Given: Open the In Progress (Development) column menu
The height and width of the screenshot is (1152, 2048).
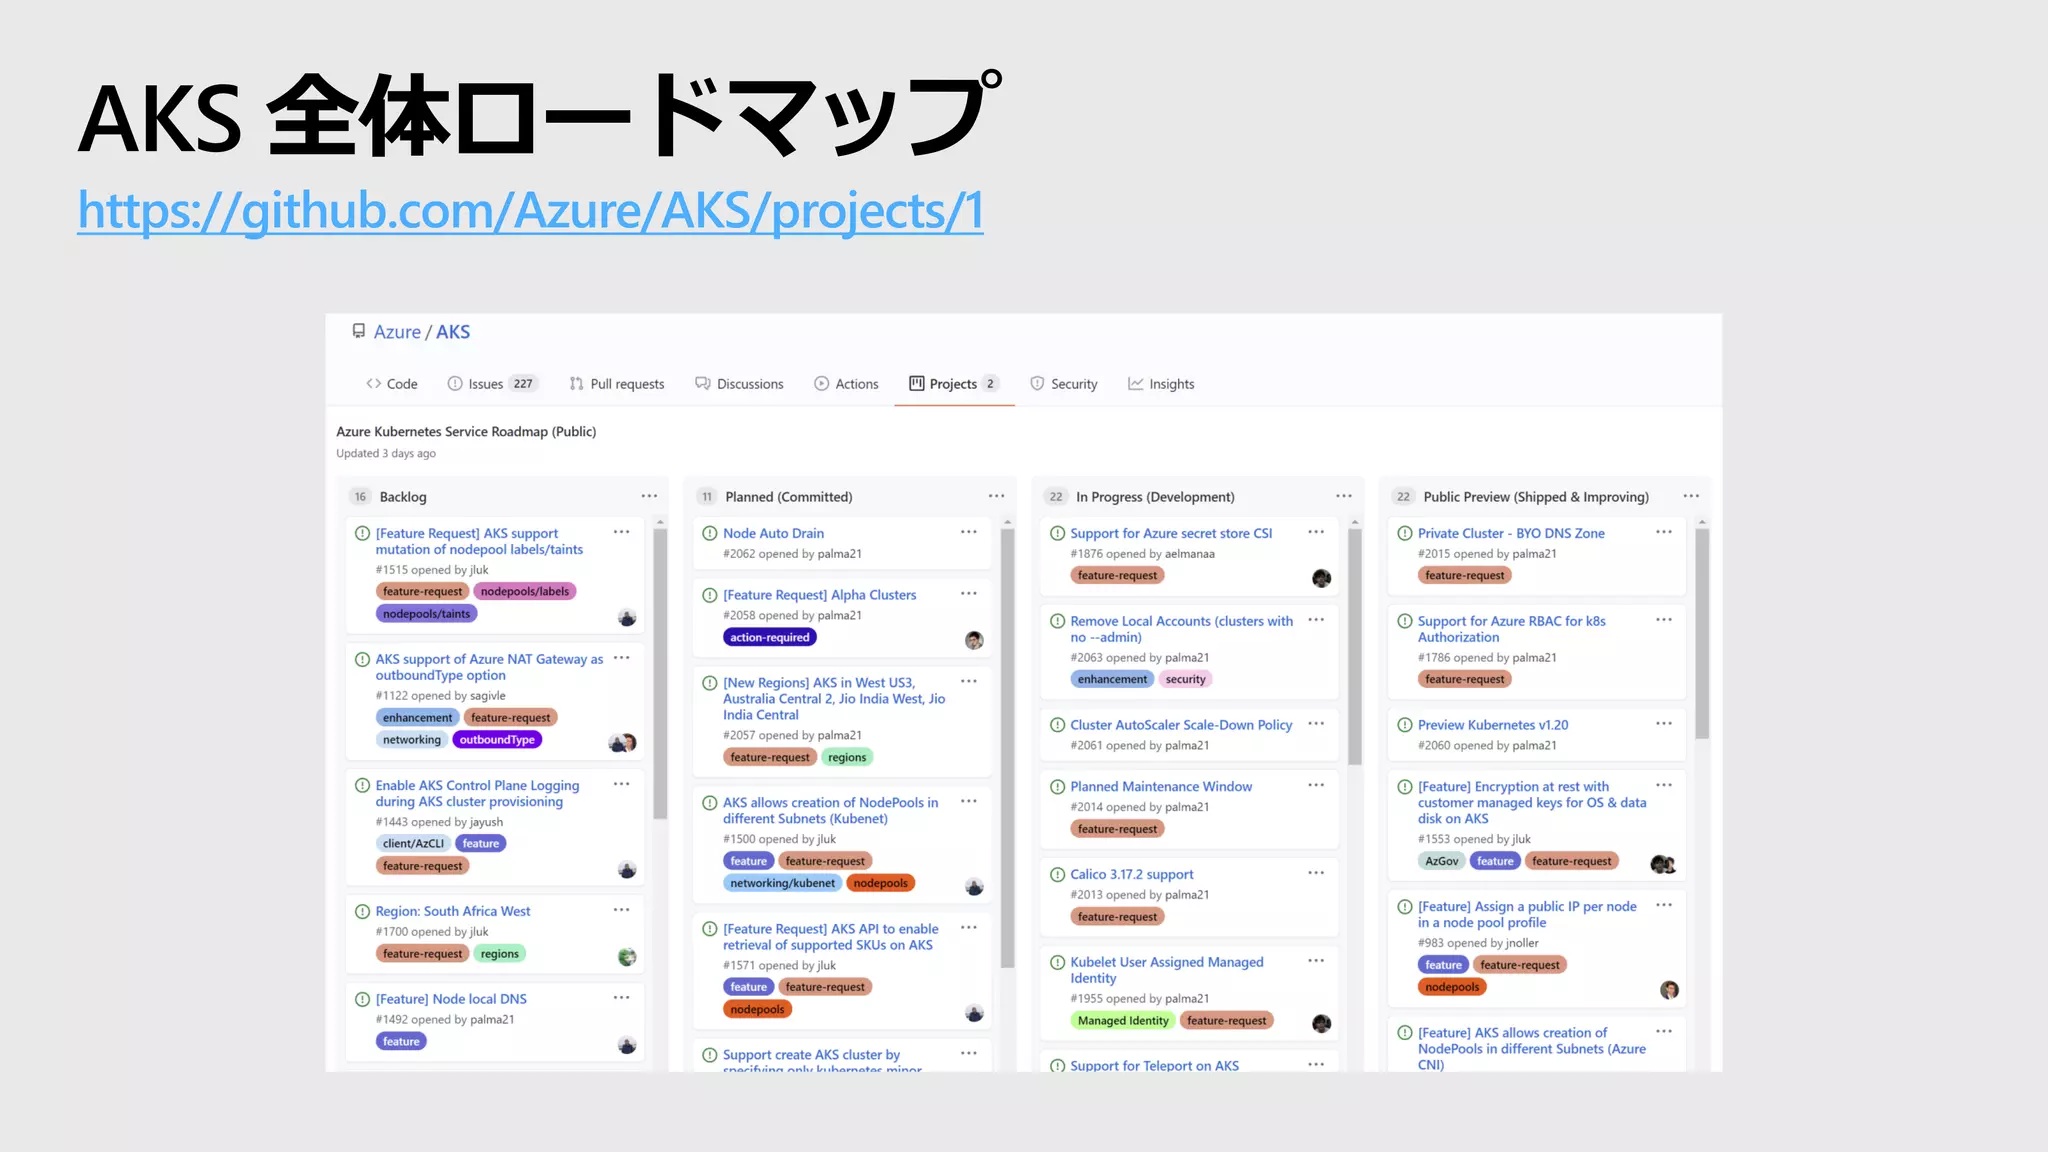Looking at the screenshot, I should pyautogui.click(x=1344, y=496).
